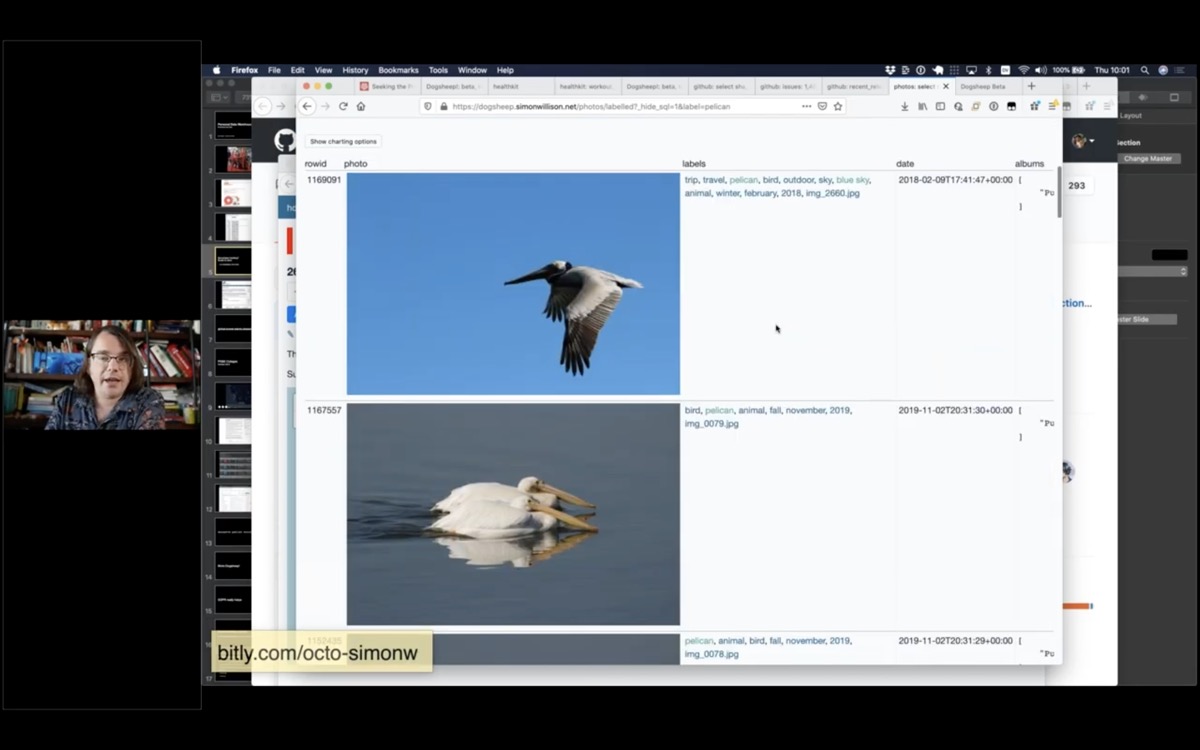The image size is (1200, 750).
Task: Go to the Firefox home page icon
Action: pos(361,106)
